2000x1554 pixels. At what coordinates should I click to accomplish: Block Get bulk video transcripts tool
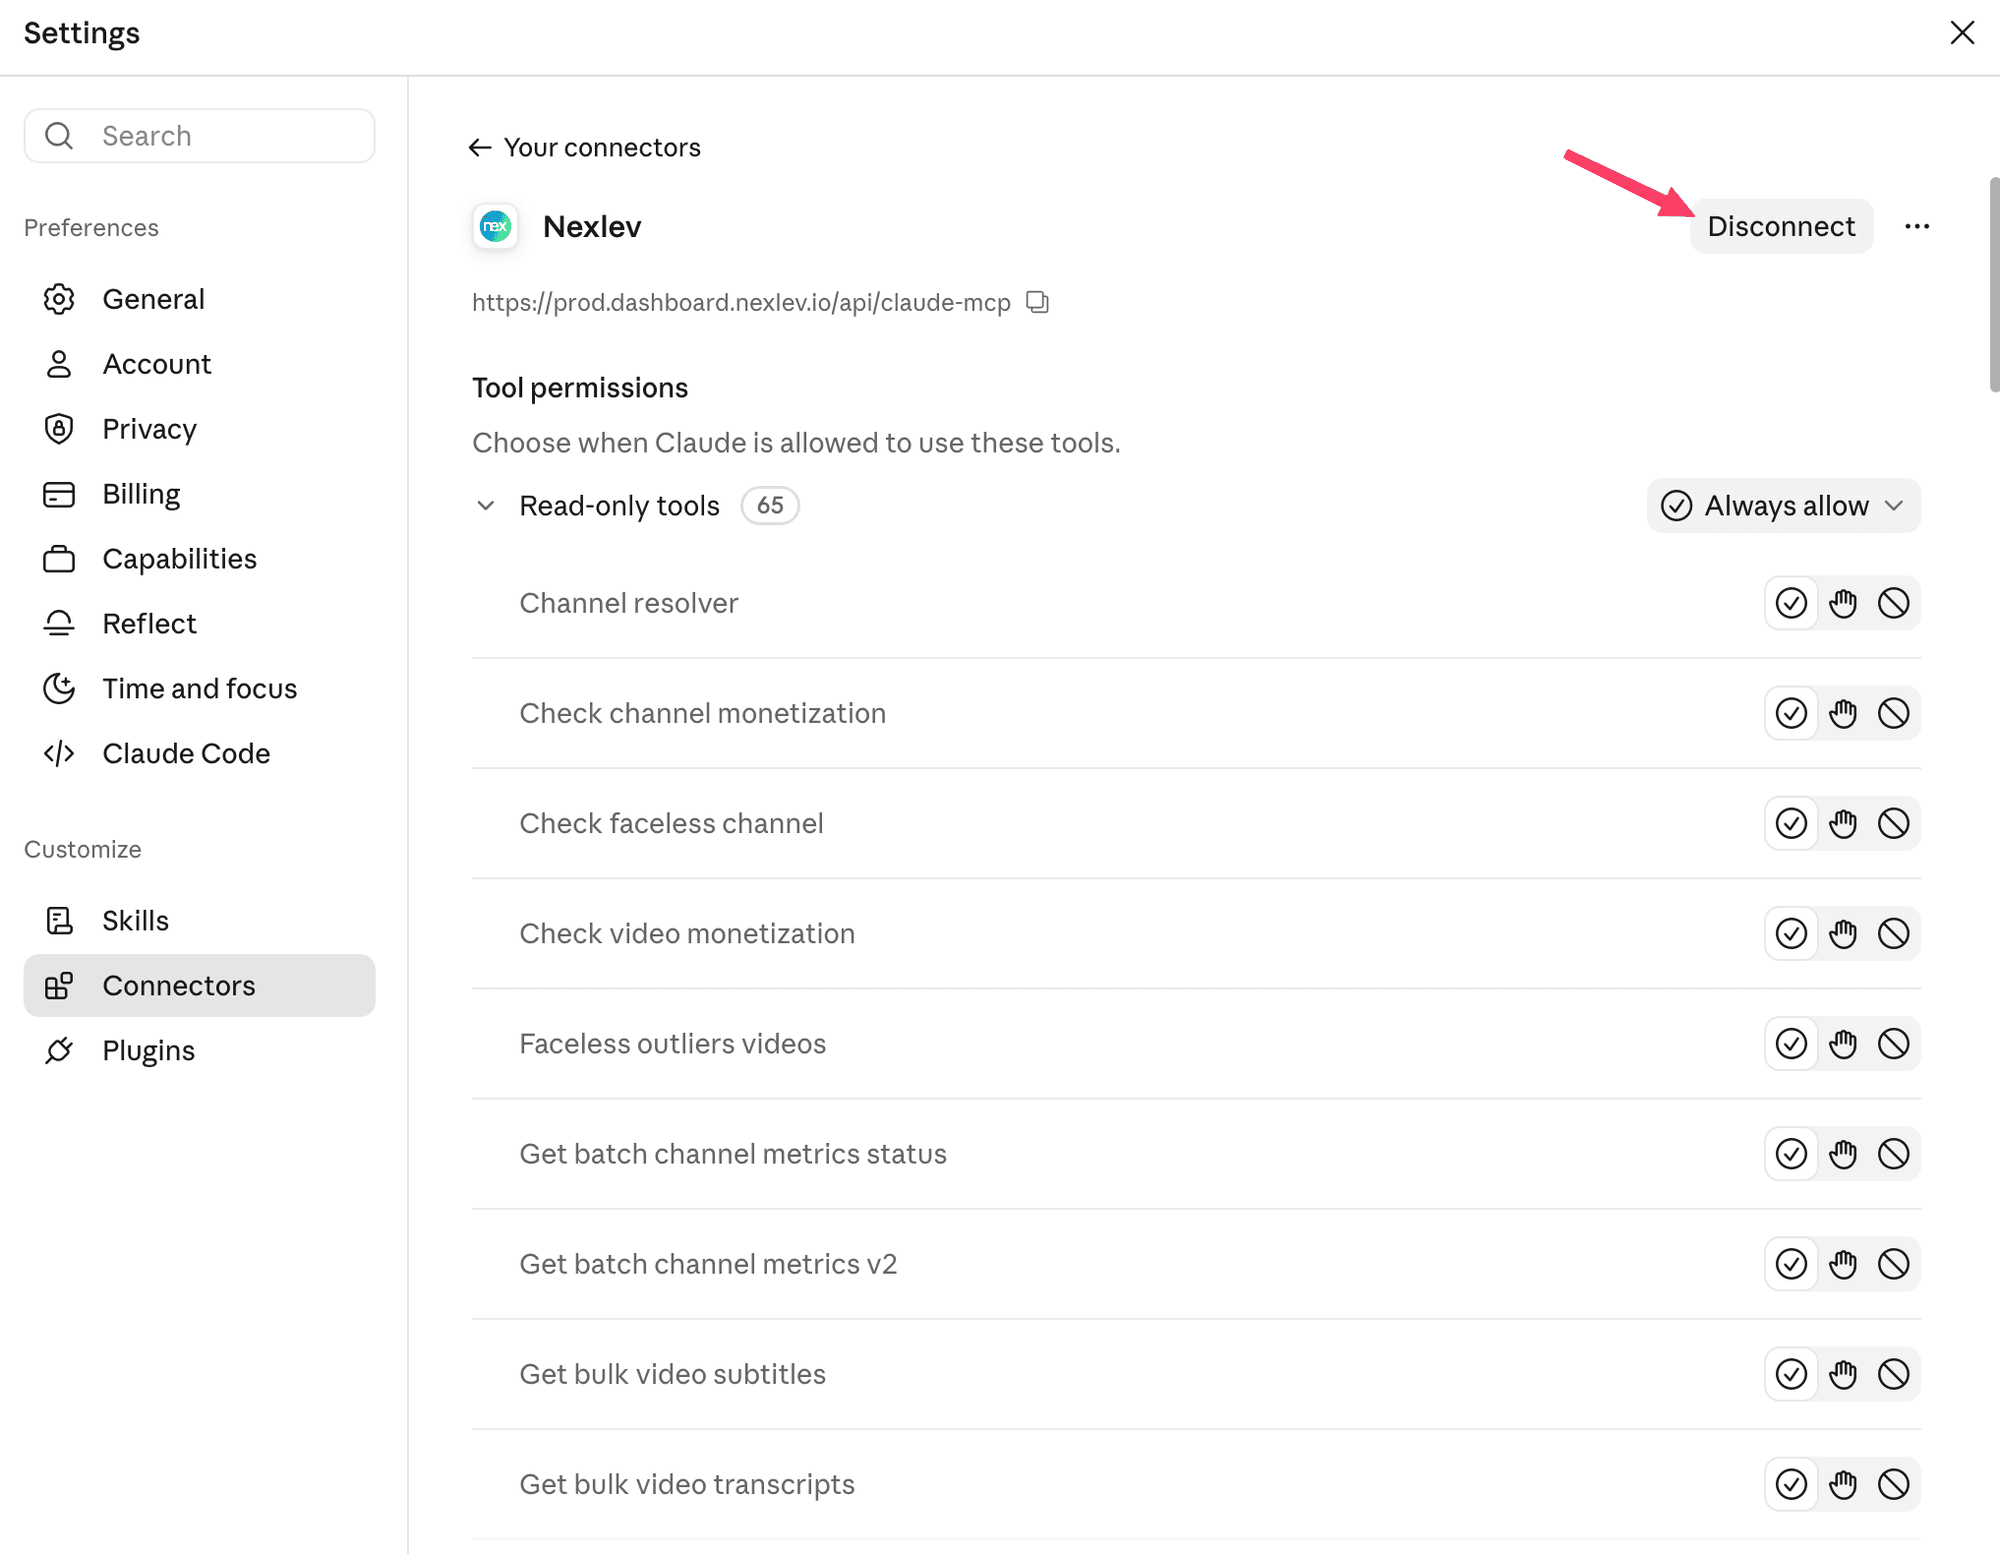pyautogui.click(x=1893, y=1483)
